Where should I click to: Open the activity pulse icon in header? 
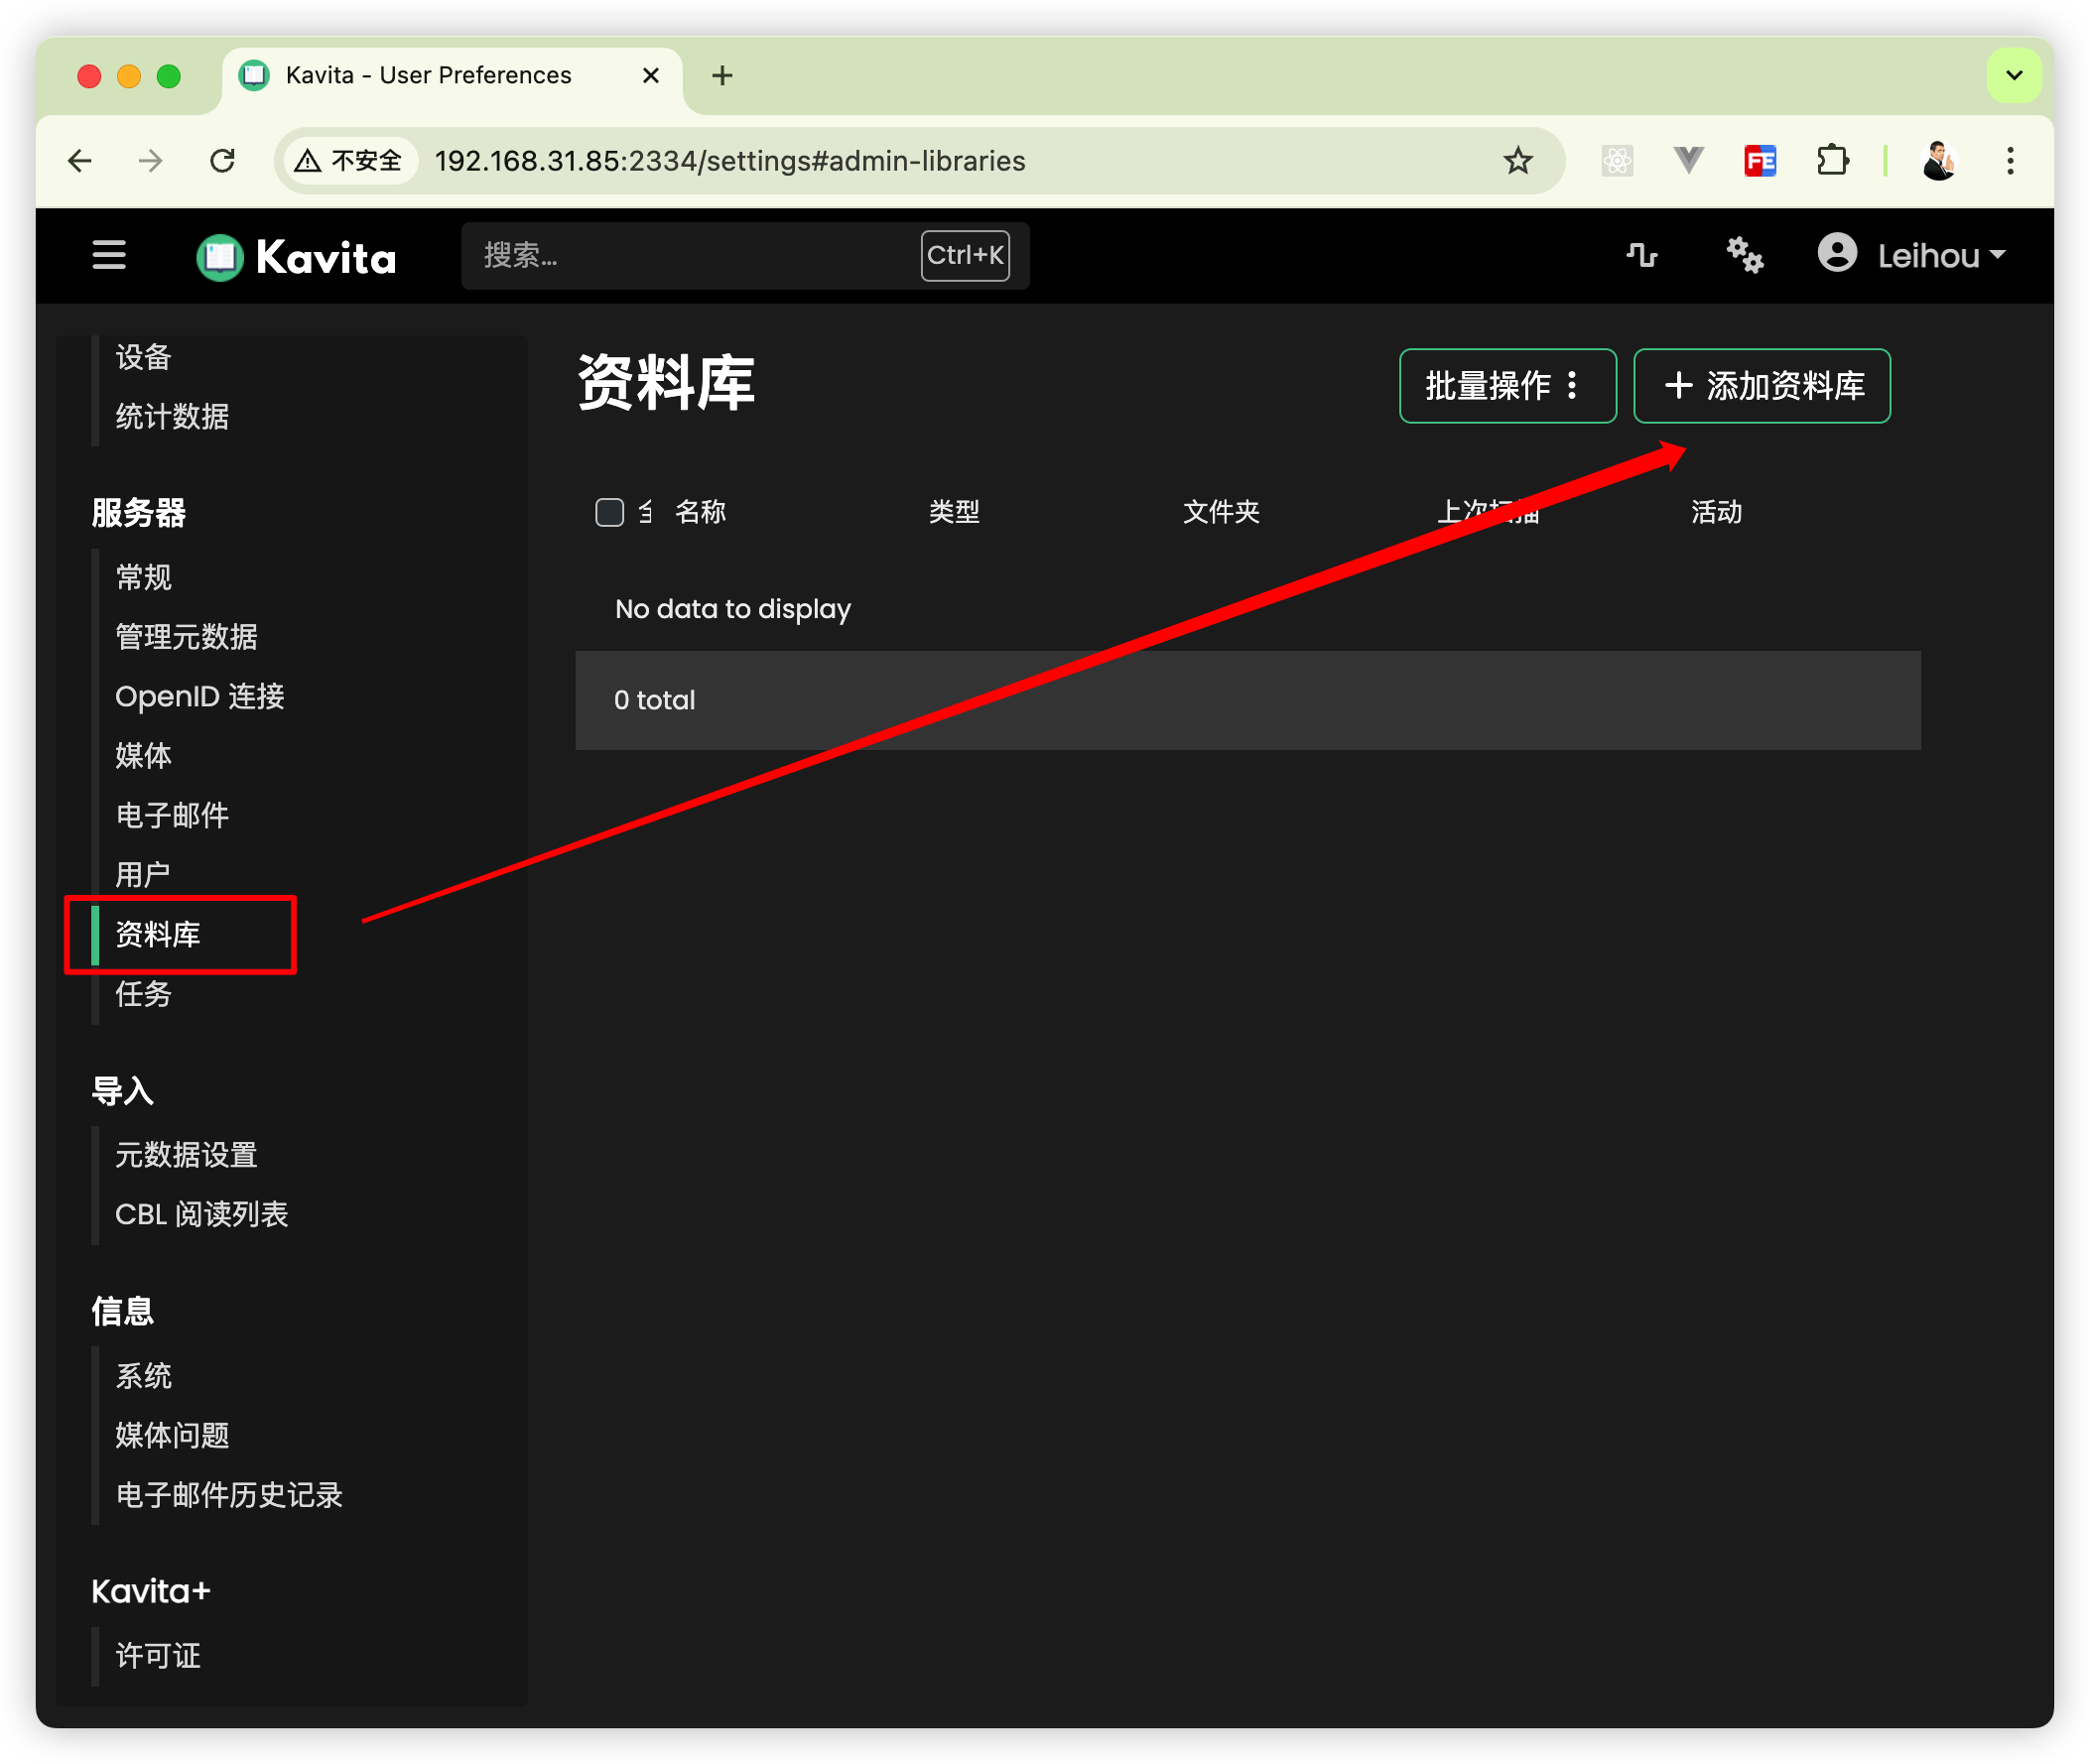pos(1641,255)
